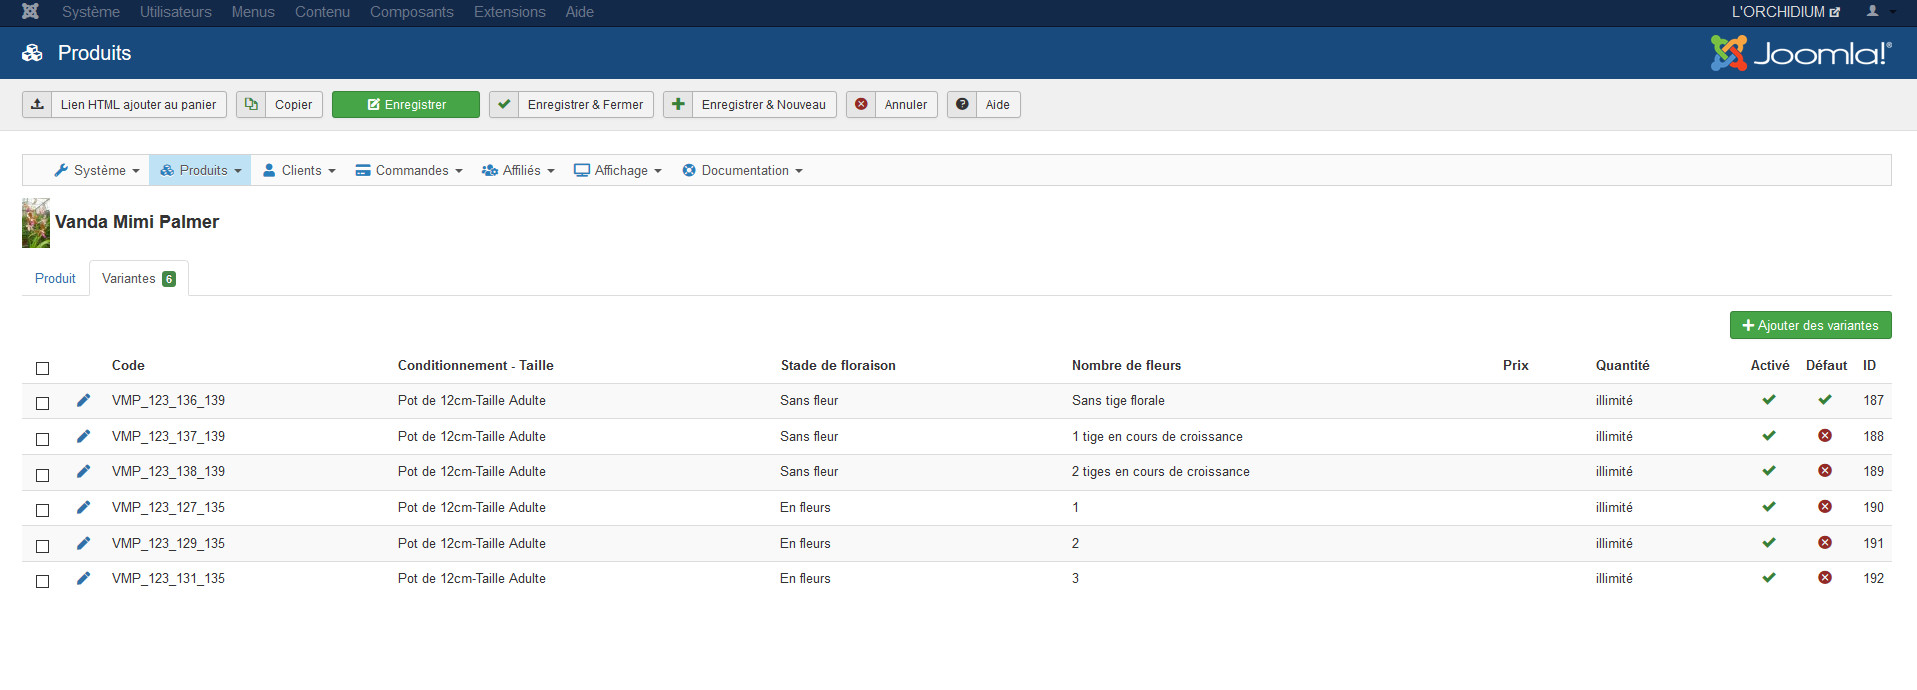Check the box for VMP_123_127_135
This screenshot has height=690, width=1917.
click(42, 510)
